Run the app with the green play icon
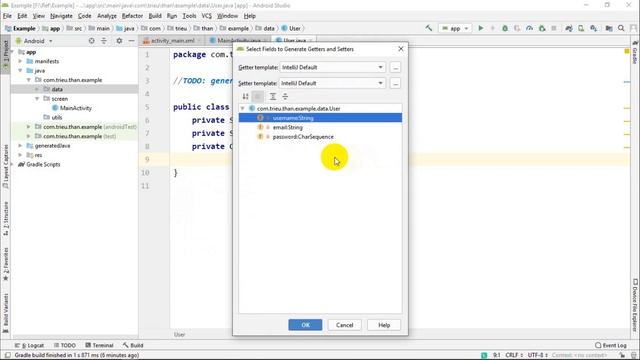 coord(481,28)
